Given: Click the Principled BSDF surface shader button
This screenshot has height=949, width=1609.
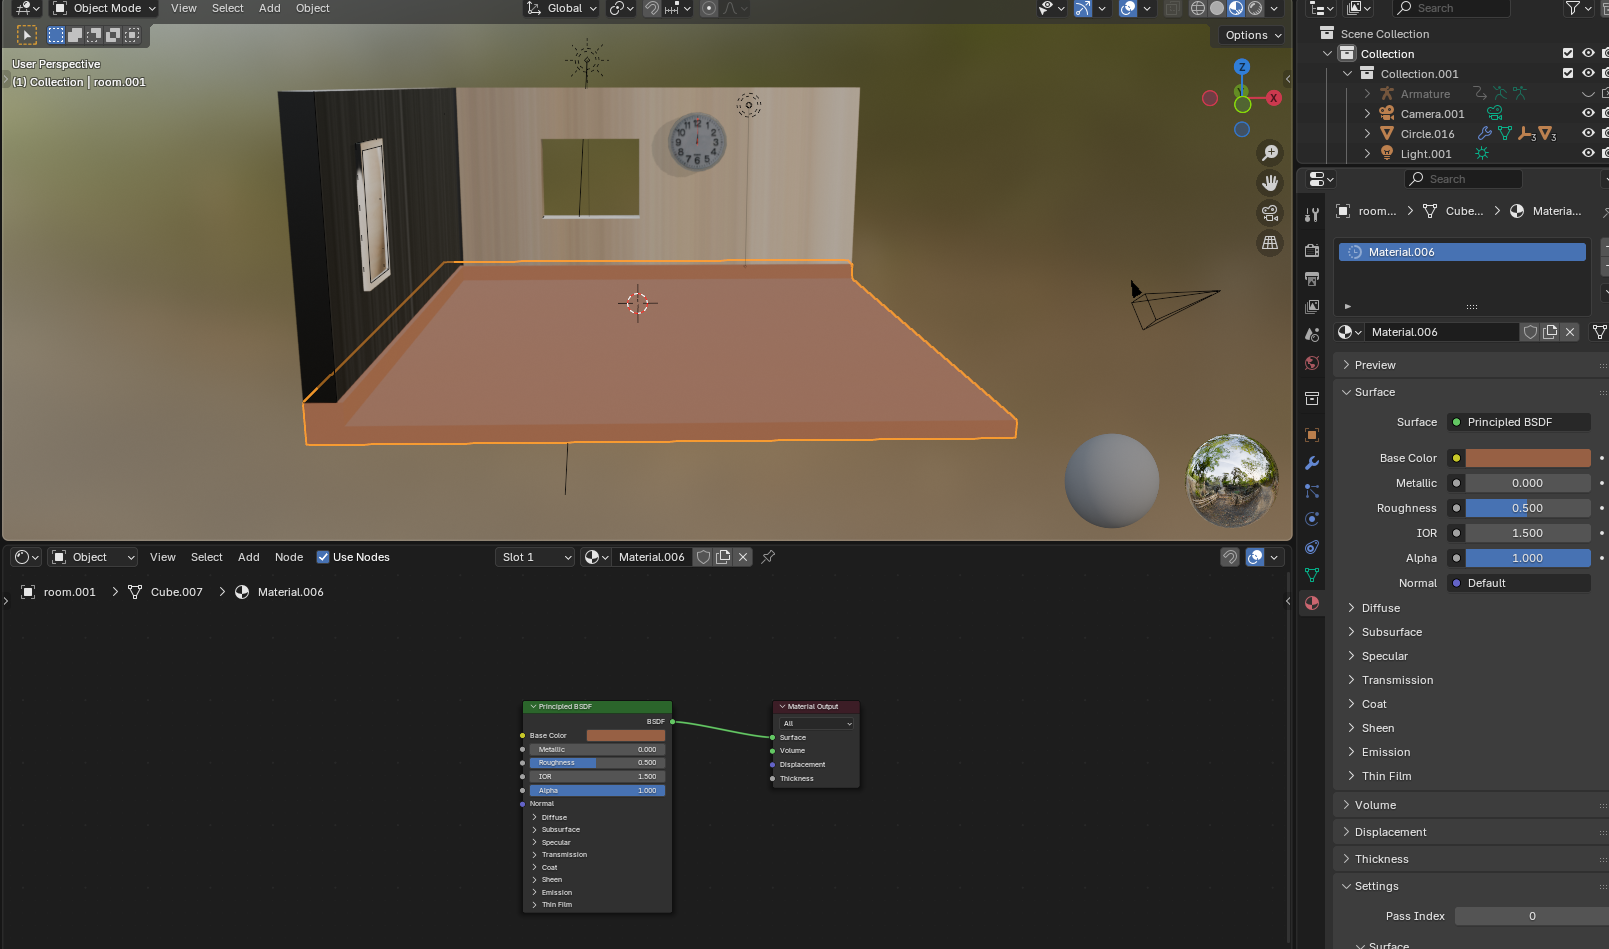Looking at the screenshot, I should point(1519,422).
